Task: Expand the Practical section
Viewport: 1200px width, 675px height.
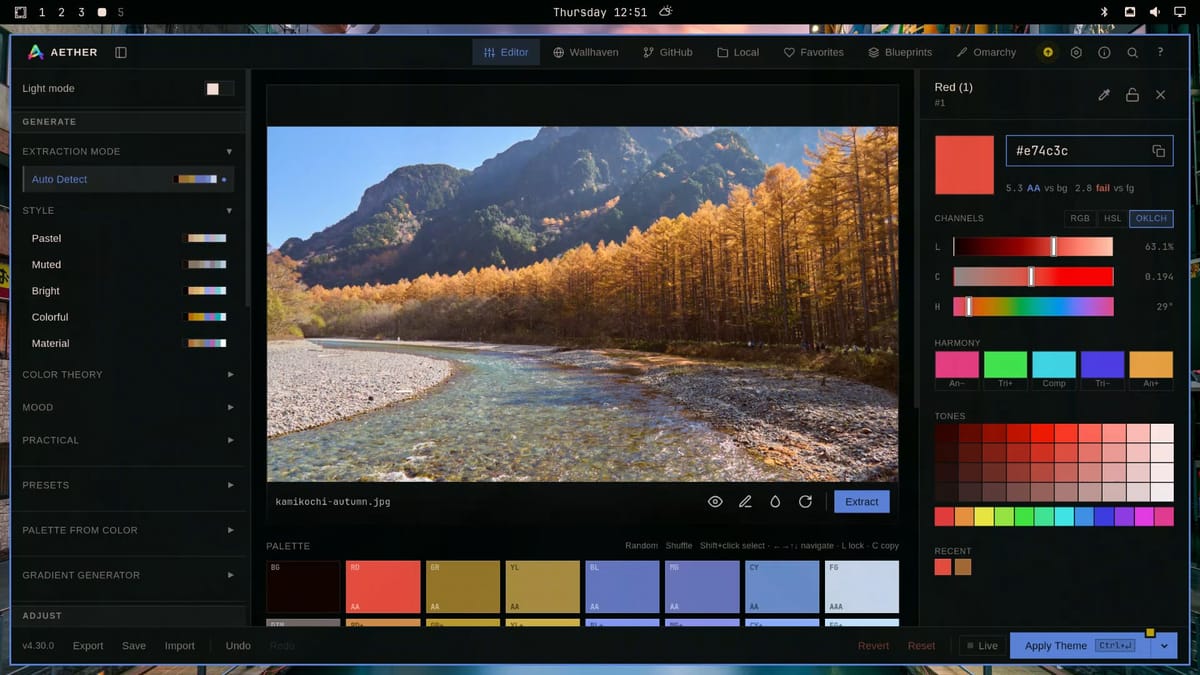Action: click(128, 440)
